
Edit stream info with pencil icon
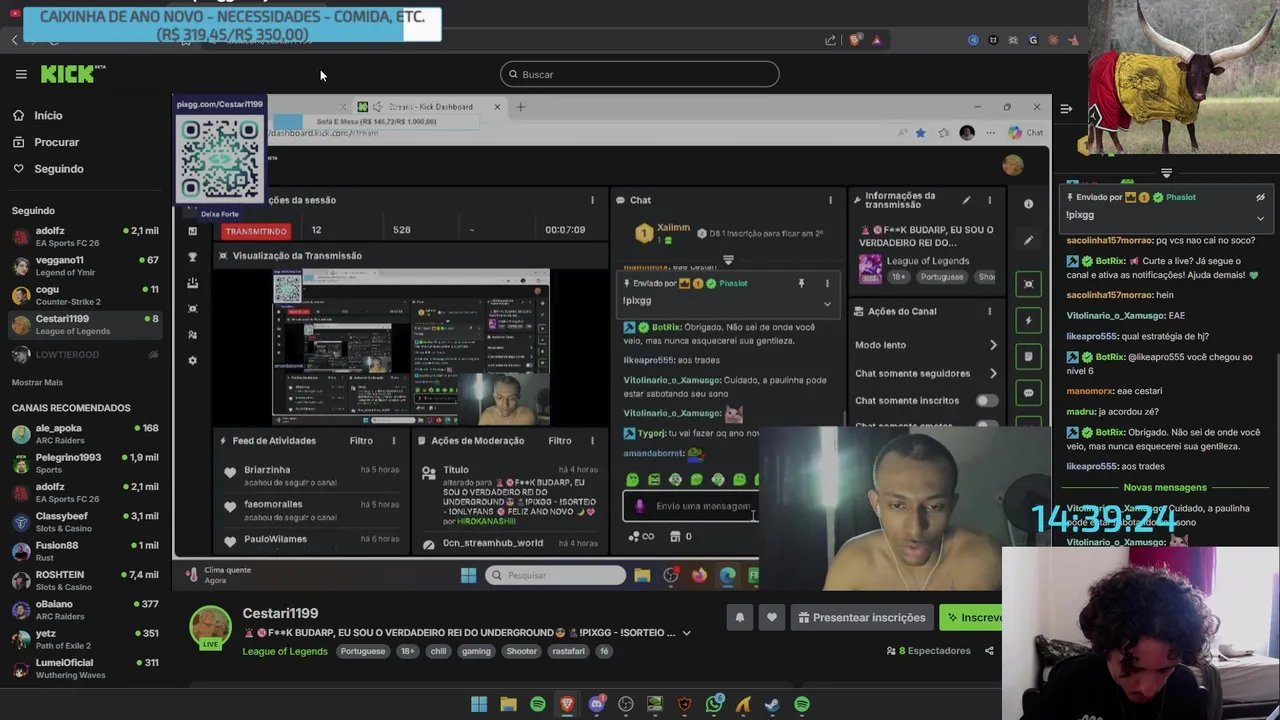coord(966,200)
